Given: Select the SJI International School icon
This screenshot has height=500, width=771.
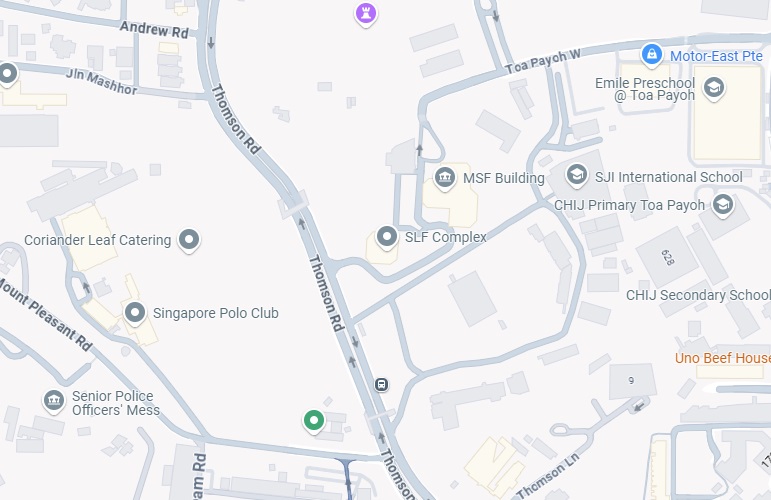Looking at the screenshot, I should (576, 175).
